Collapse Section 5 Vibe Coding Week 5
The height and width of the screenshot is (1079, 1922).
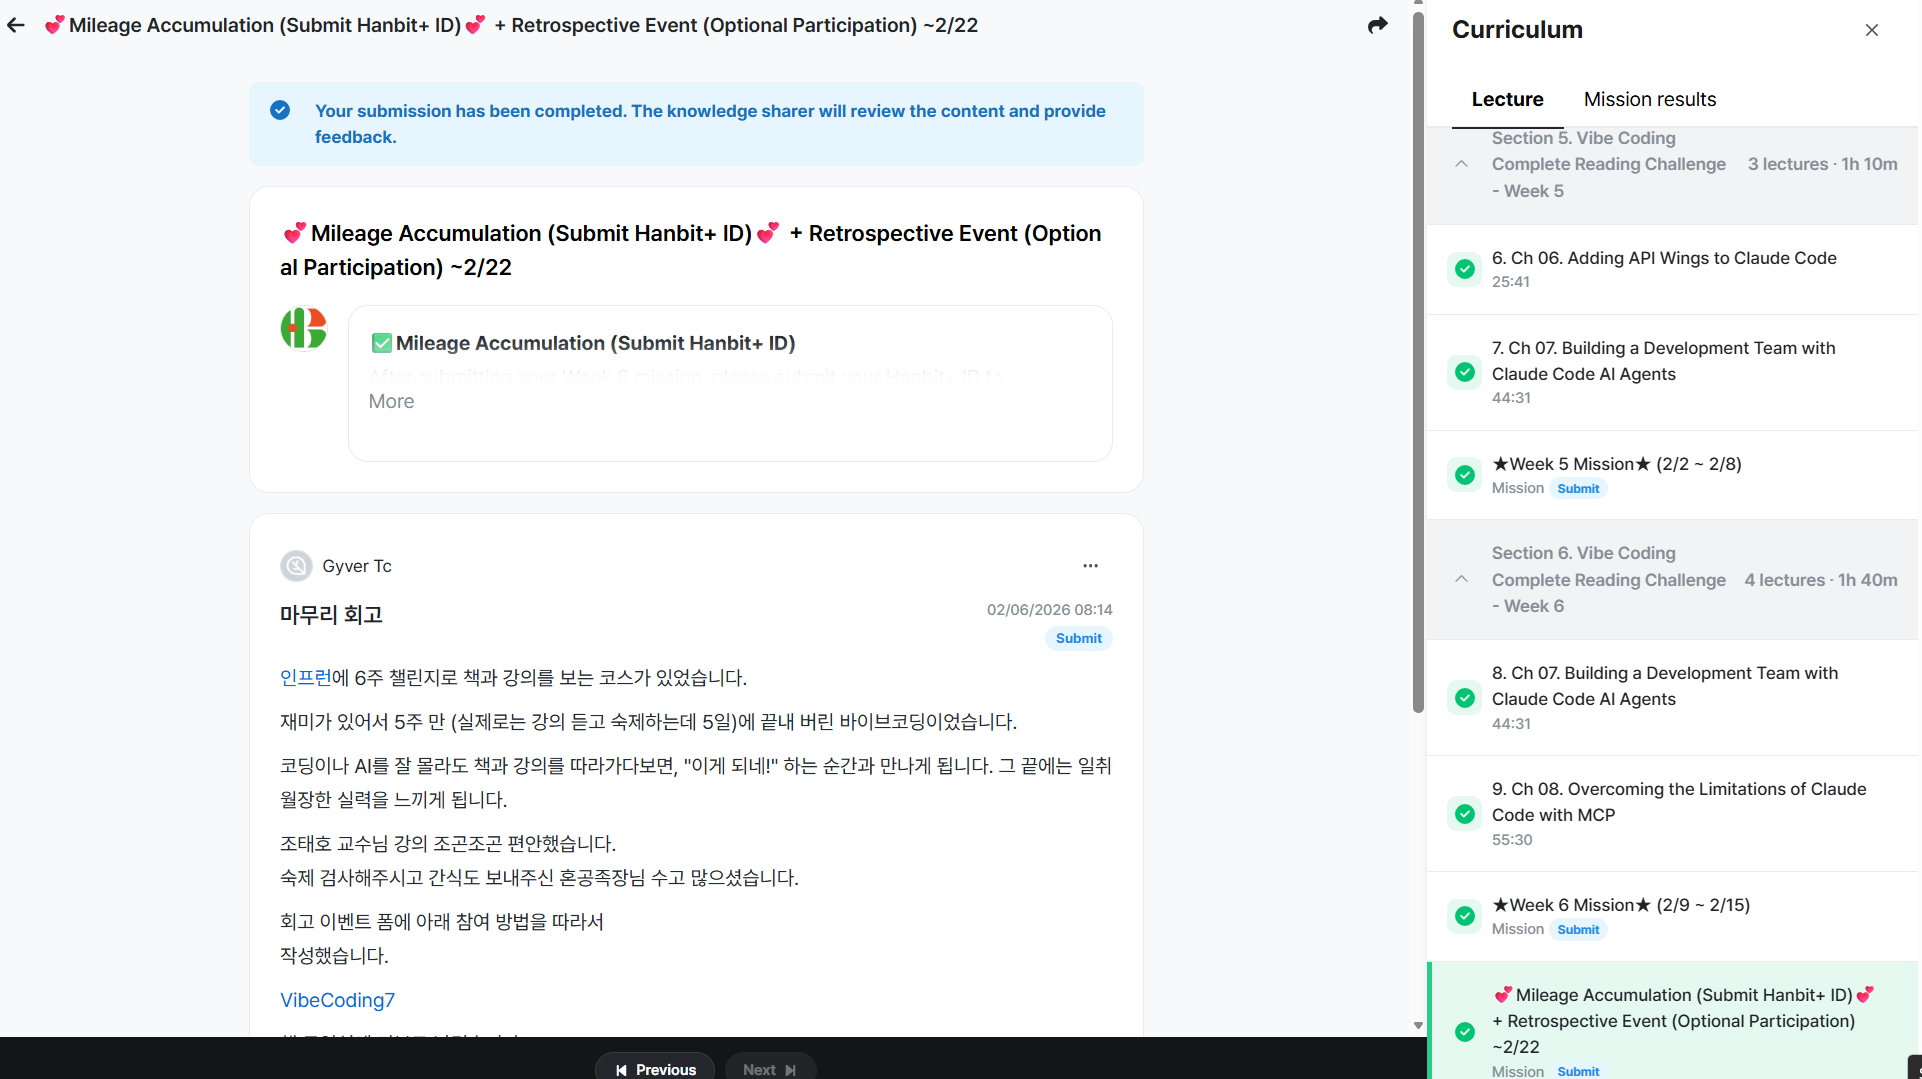(x=1461, y=164)
